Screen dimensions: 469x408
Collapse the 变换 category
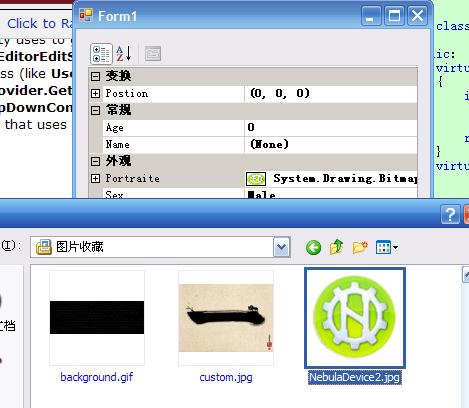[x=95, y=76]
